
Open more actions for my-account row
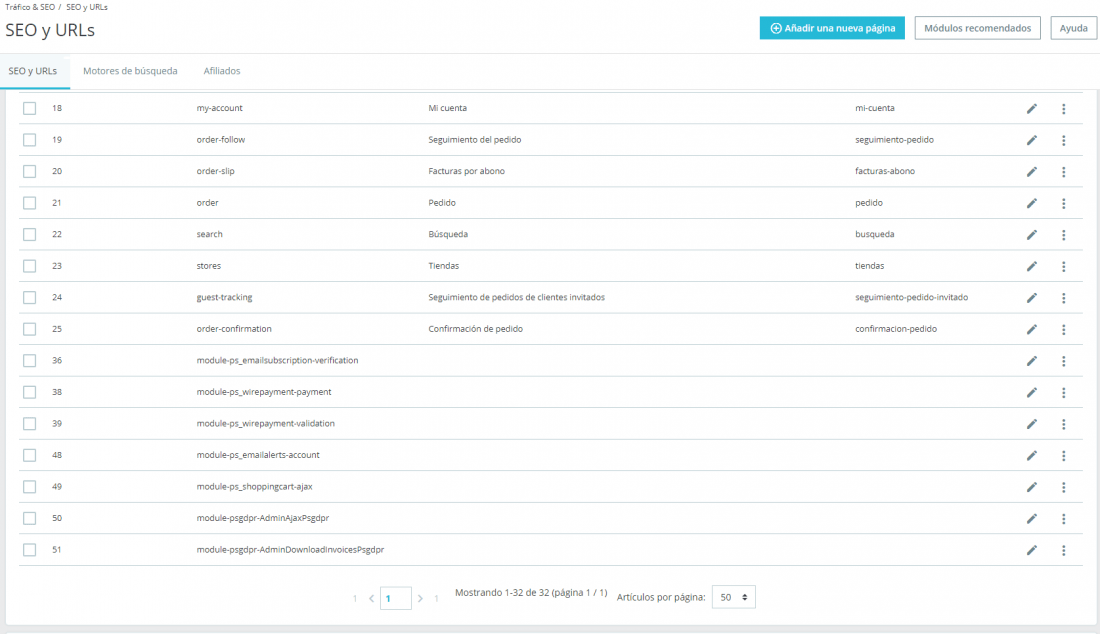click(x=1064, y=109)
